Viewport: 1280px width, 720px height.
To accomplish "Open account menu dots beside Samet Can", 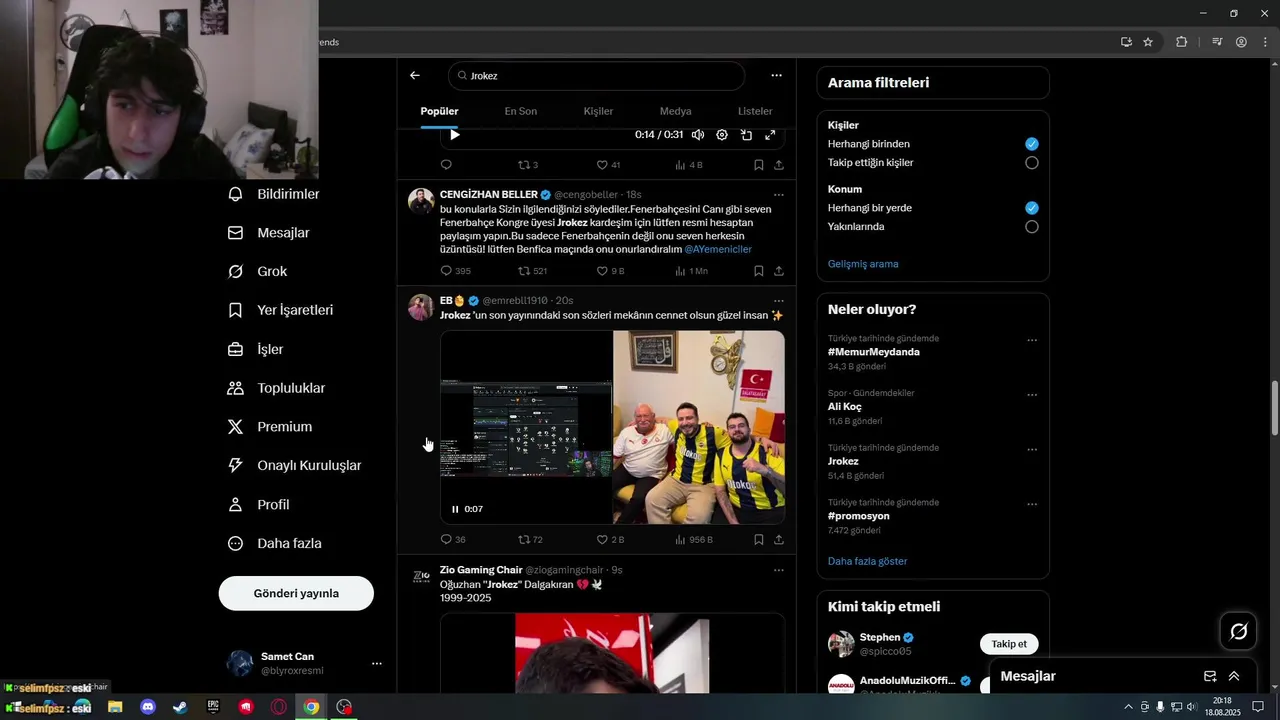I will pos(377,664).
